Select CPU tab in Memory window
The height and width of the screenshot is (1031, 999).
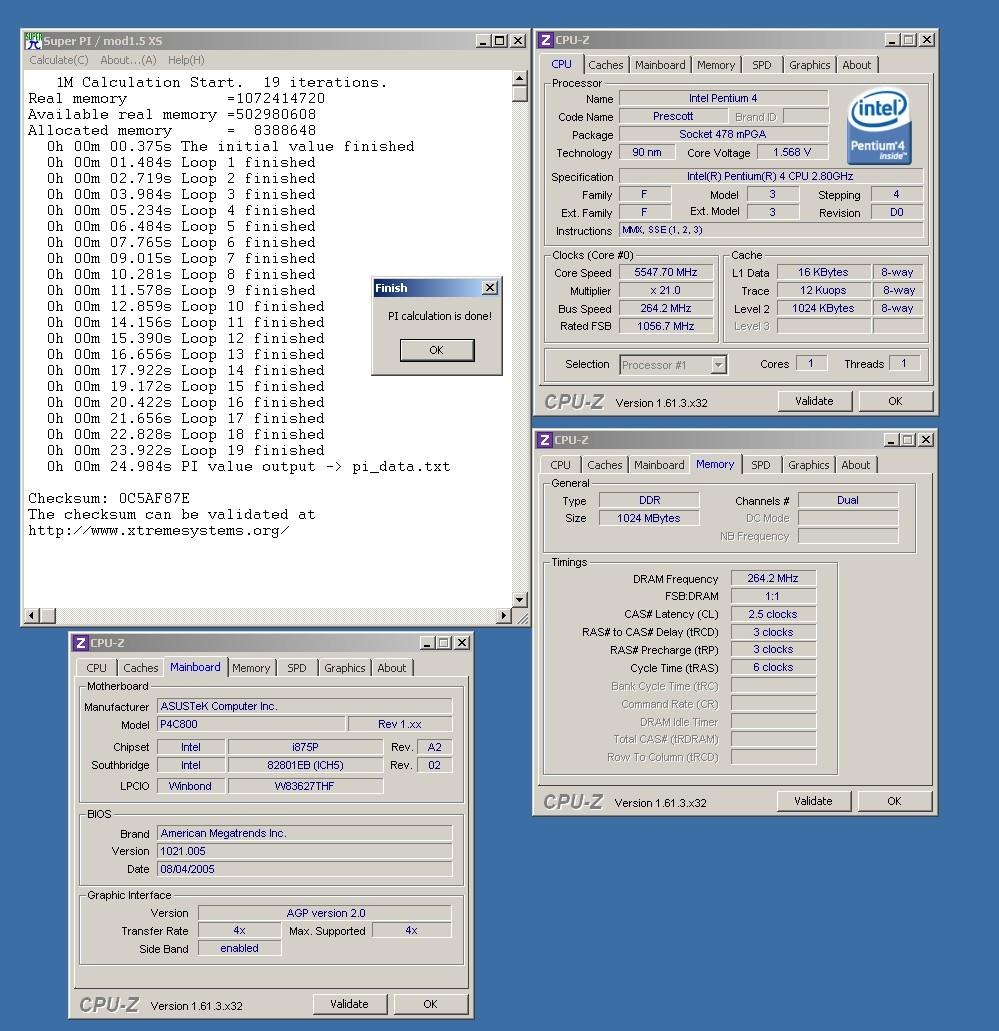[560, 465]
